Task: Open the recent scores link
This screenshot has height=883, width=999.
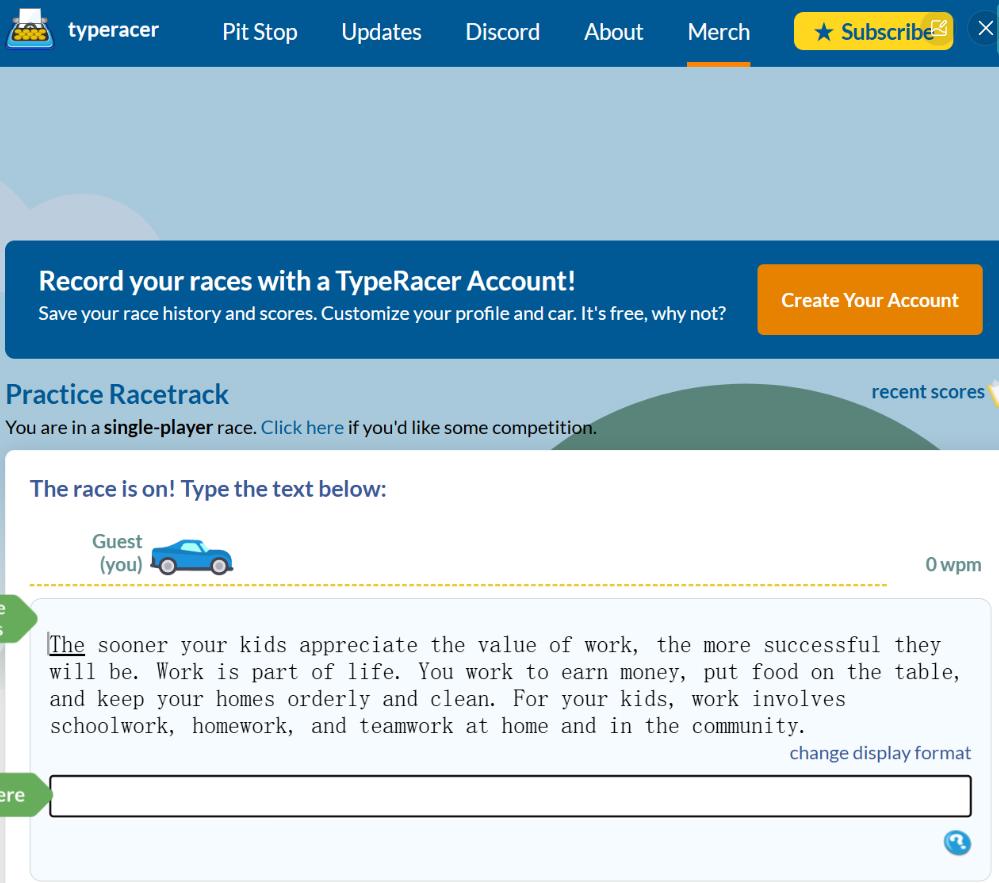Action: click(927, 392)
